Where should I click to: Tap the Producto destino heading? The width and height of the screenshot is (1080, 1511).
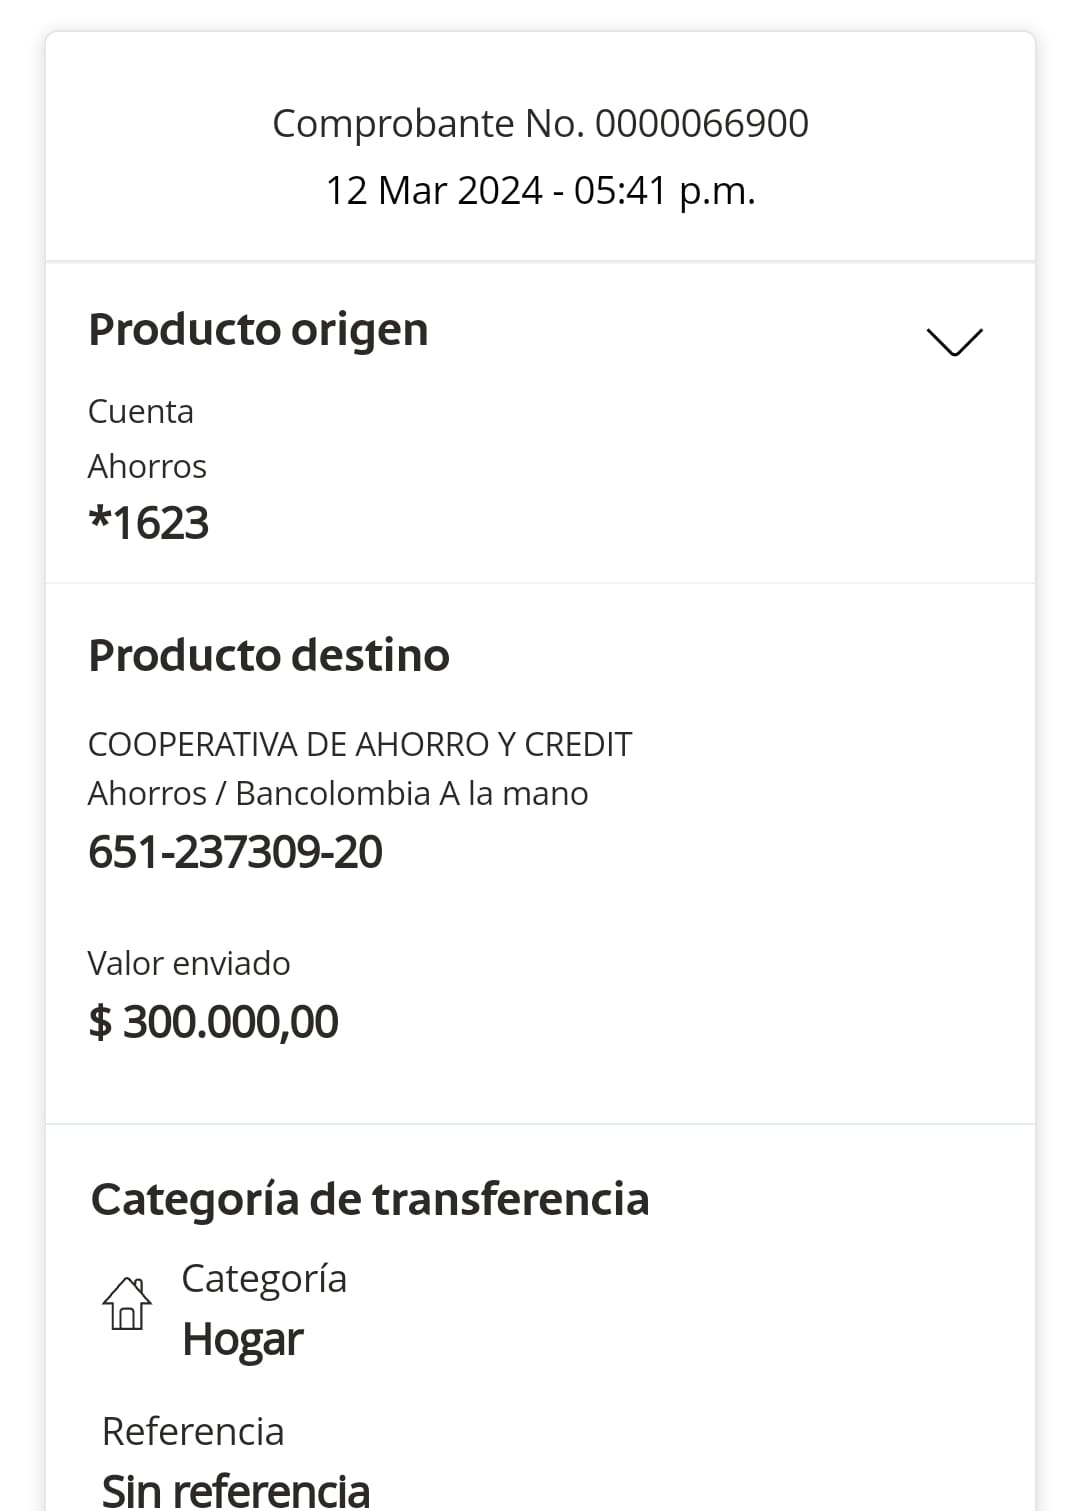click(269, 656)
